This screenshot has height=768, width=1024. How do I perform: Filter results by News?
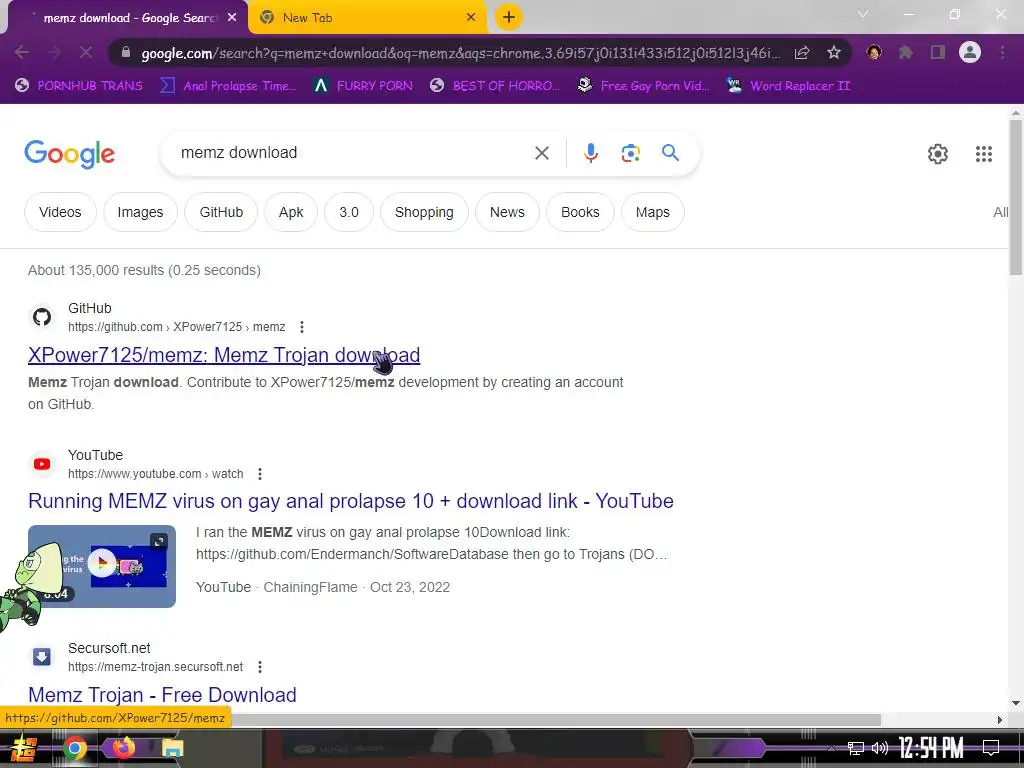pos(507,212)
